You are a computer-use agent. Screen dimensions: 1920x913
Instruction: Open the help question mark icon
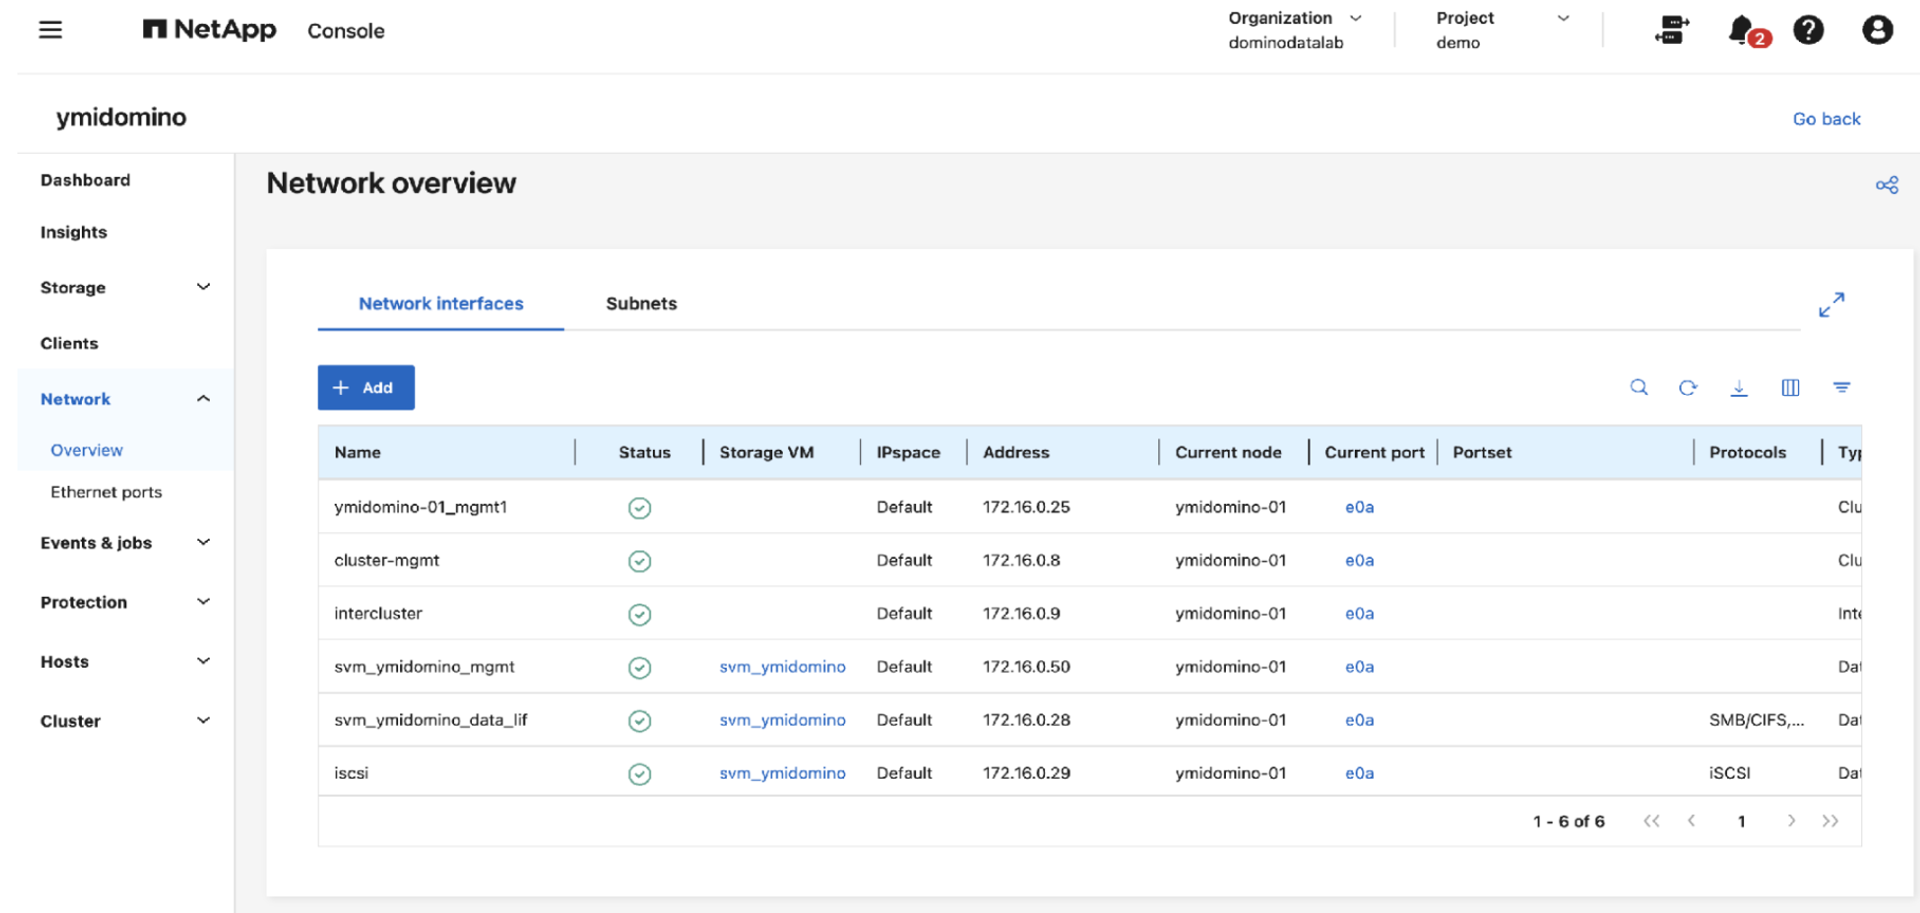pyautogui.click(x=1808, y=30)
